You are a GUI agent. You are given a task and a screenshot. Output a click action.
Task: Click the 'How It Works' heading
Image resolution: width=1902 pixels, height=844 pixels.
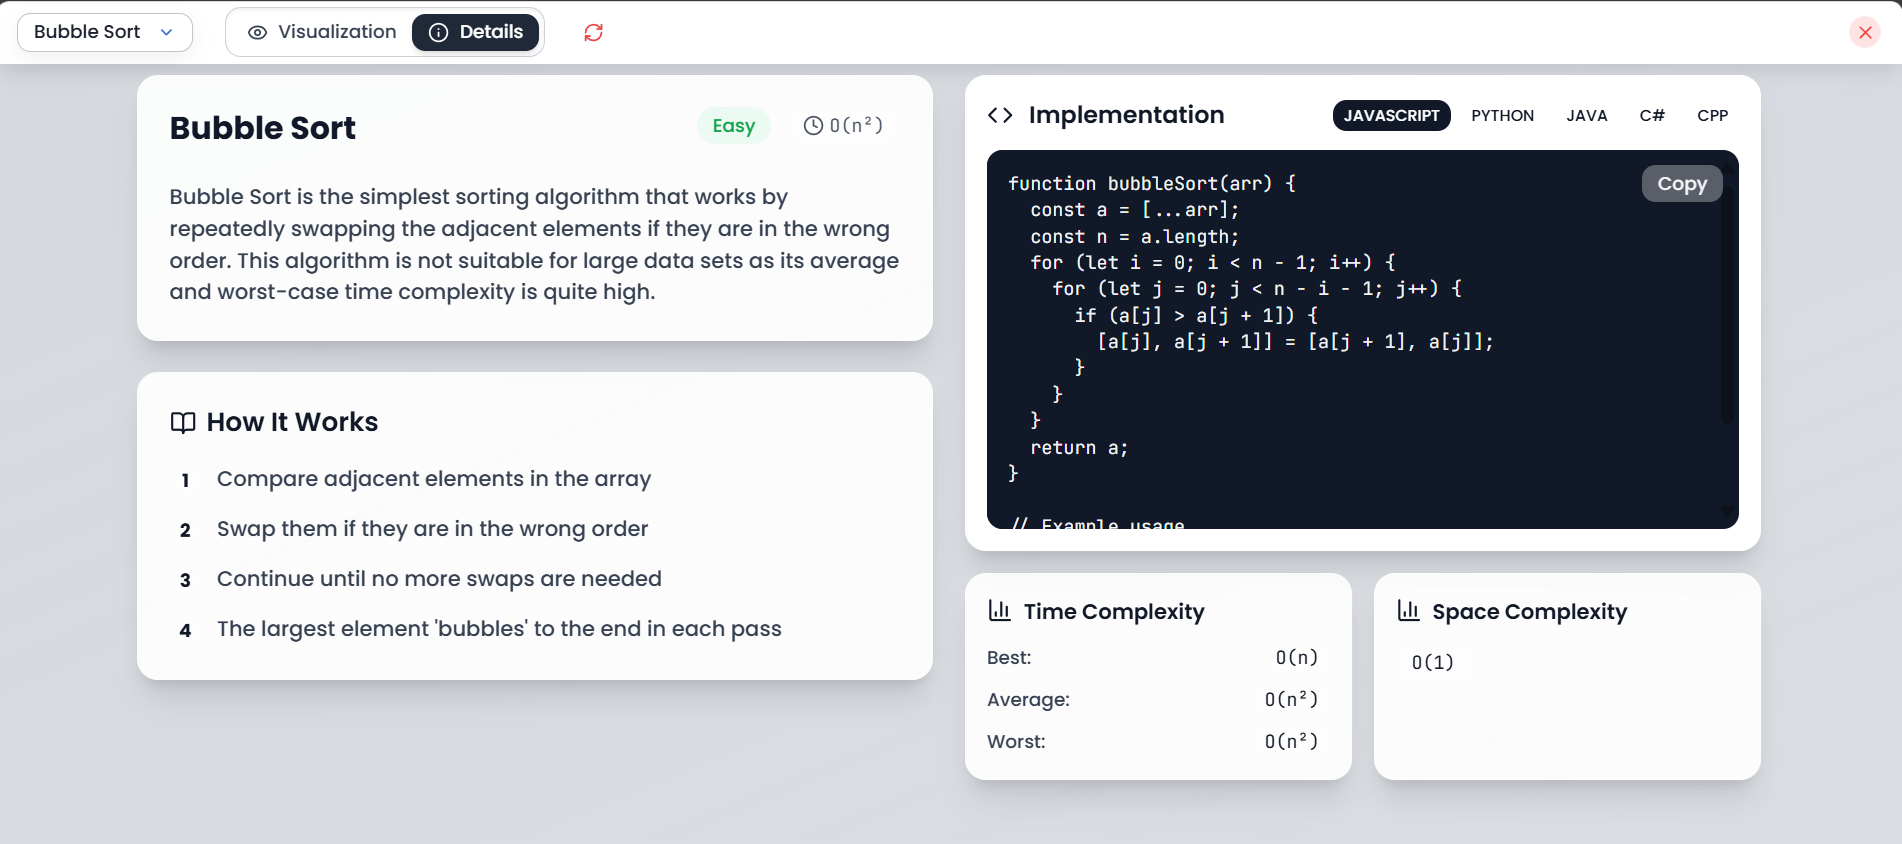coord(292,422)
